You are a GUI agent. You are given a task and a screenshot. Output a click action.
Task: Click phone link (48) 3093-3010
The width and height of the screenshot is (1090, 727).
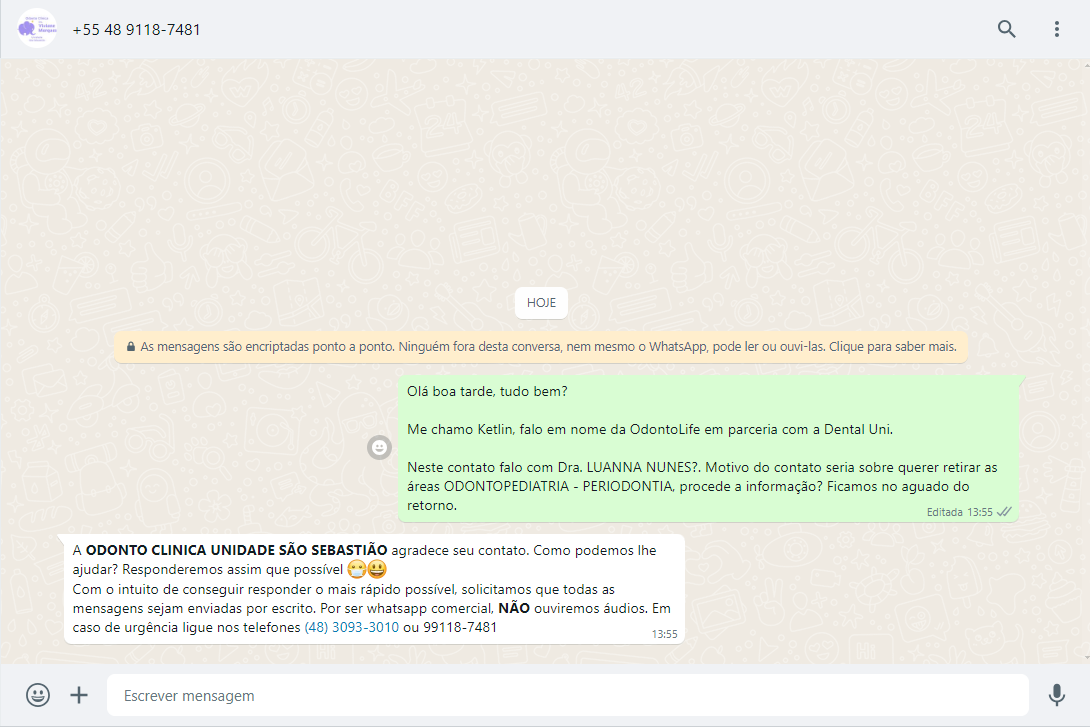click(x=352, y=628)
